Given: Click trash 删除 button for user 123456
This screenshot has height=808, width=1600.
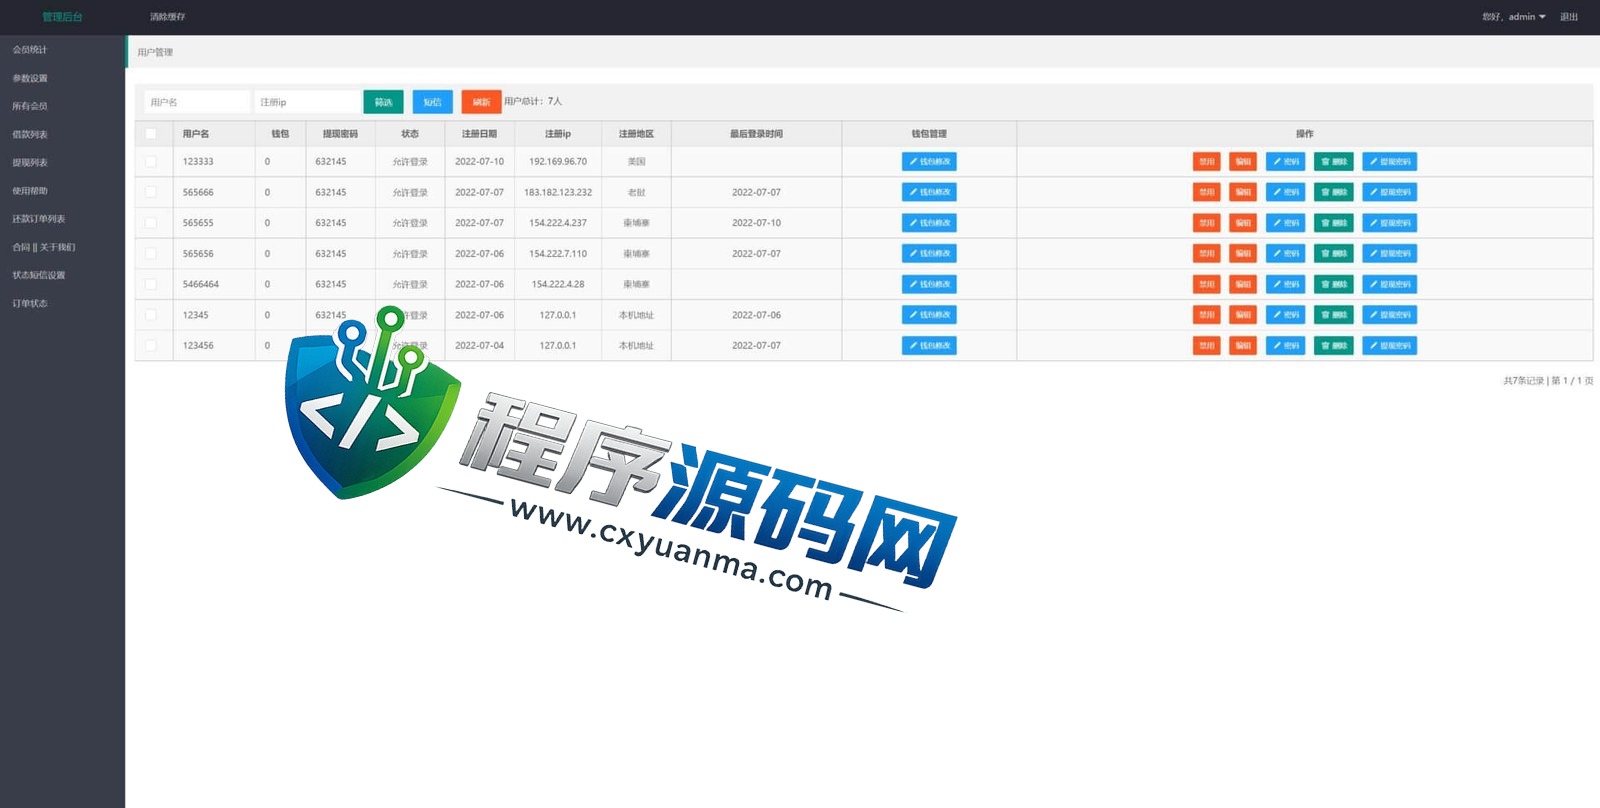Looking at the screenshot, I should click(x=1334, y=345).
